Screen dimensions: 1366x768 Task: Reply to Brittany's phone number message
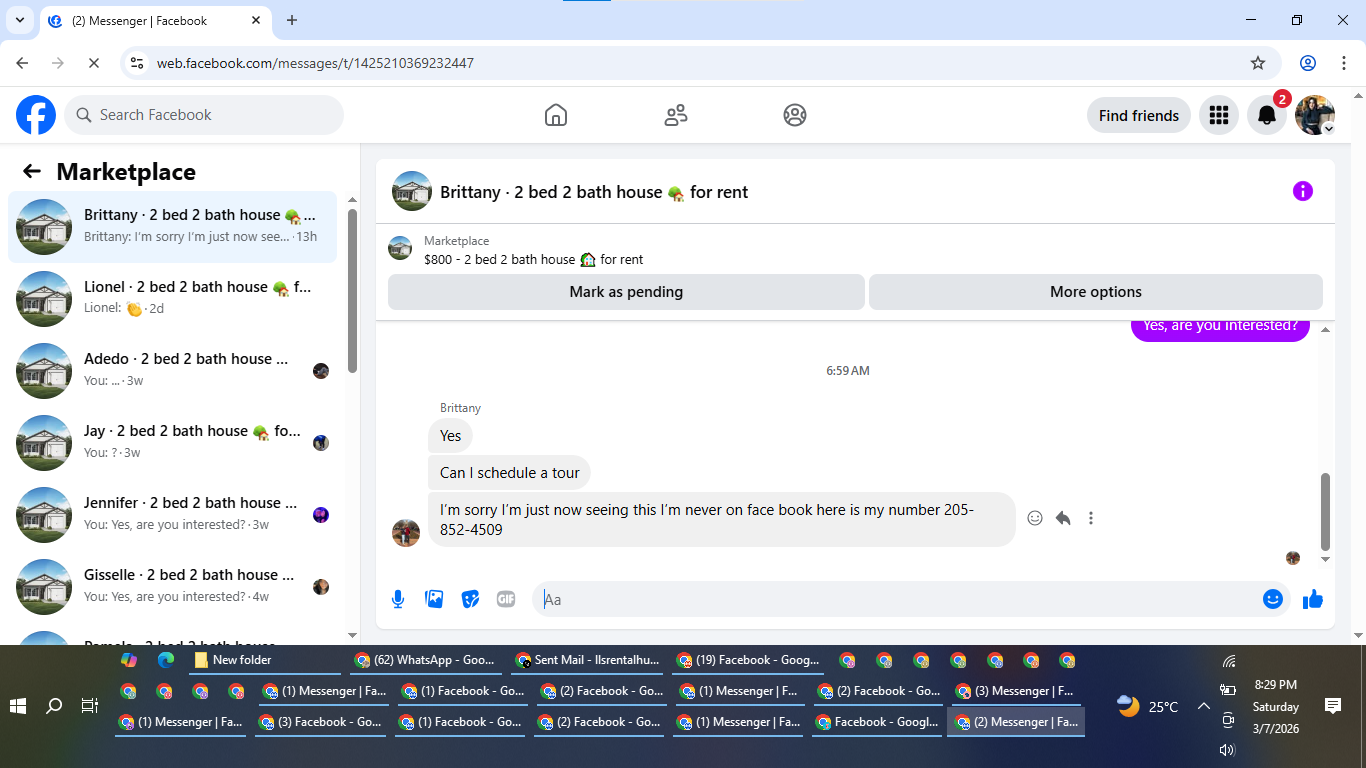tap(1063, 518)
